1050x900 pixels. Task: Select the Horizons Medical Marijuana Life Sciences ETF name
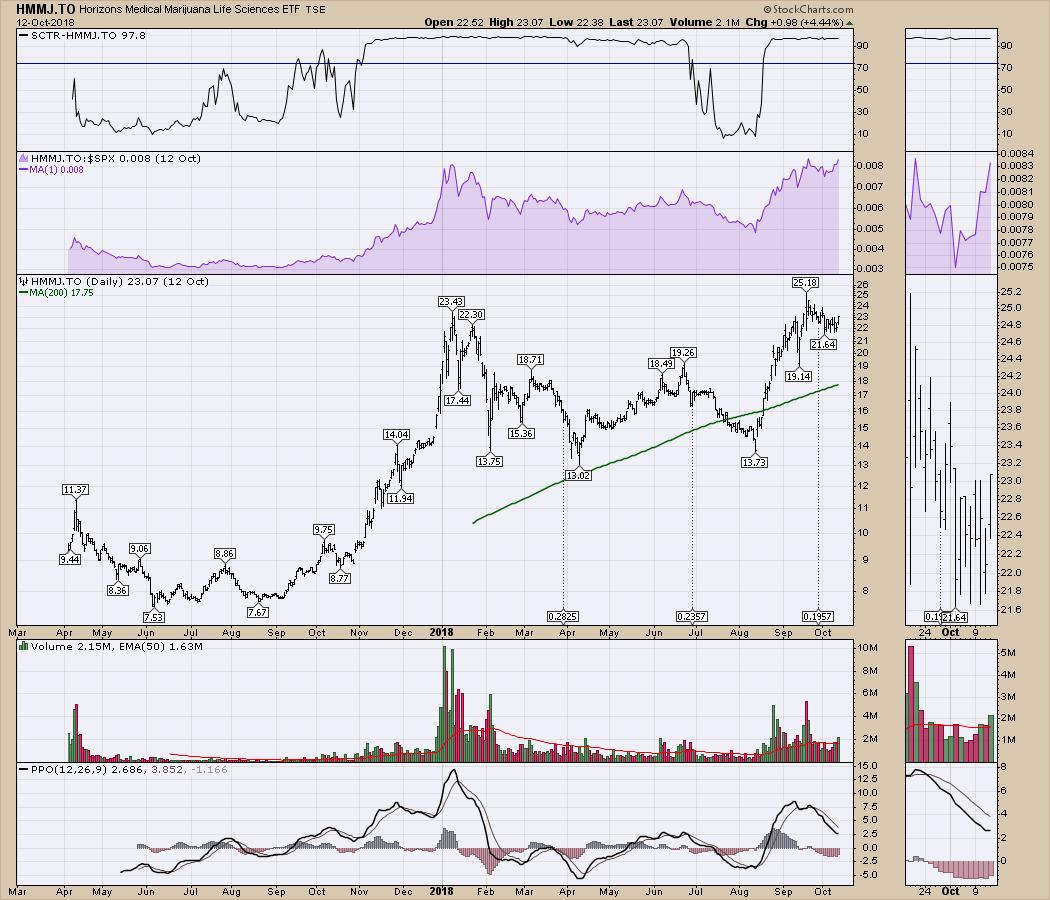[190, 9]
